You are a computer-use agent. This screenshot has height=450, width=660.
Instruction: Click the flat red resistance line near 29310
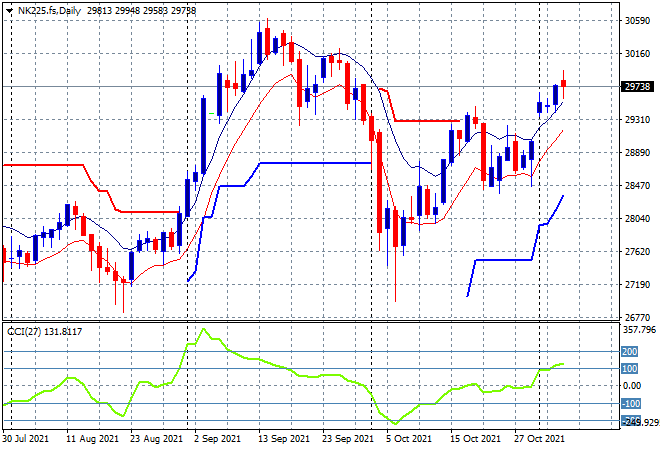click(x=427, y=121)
